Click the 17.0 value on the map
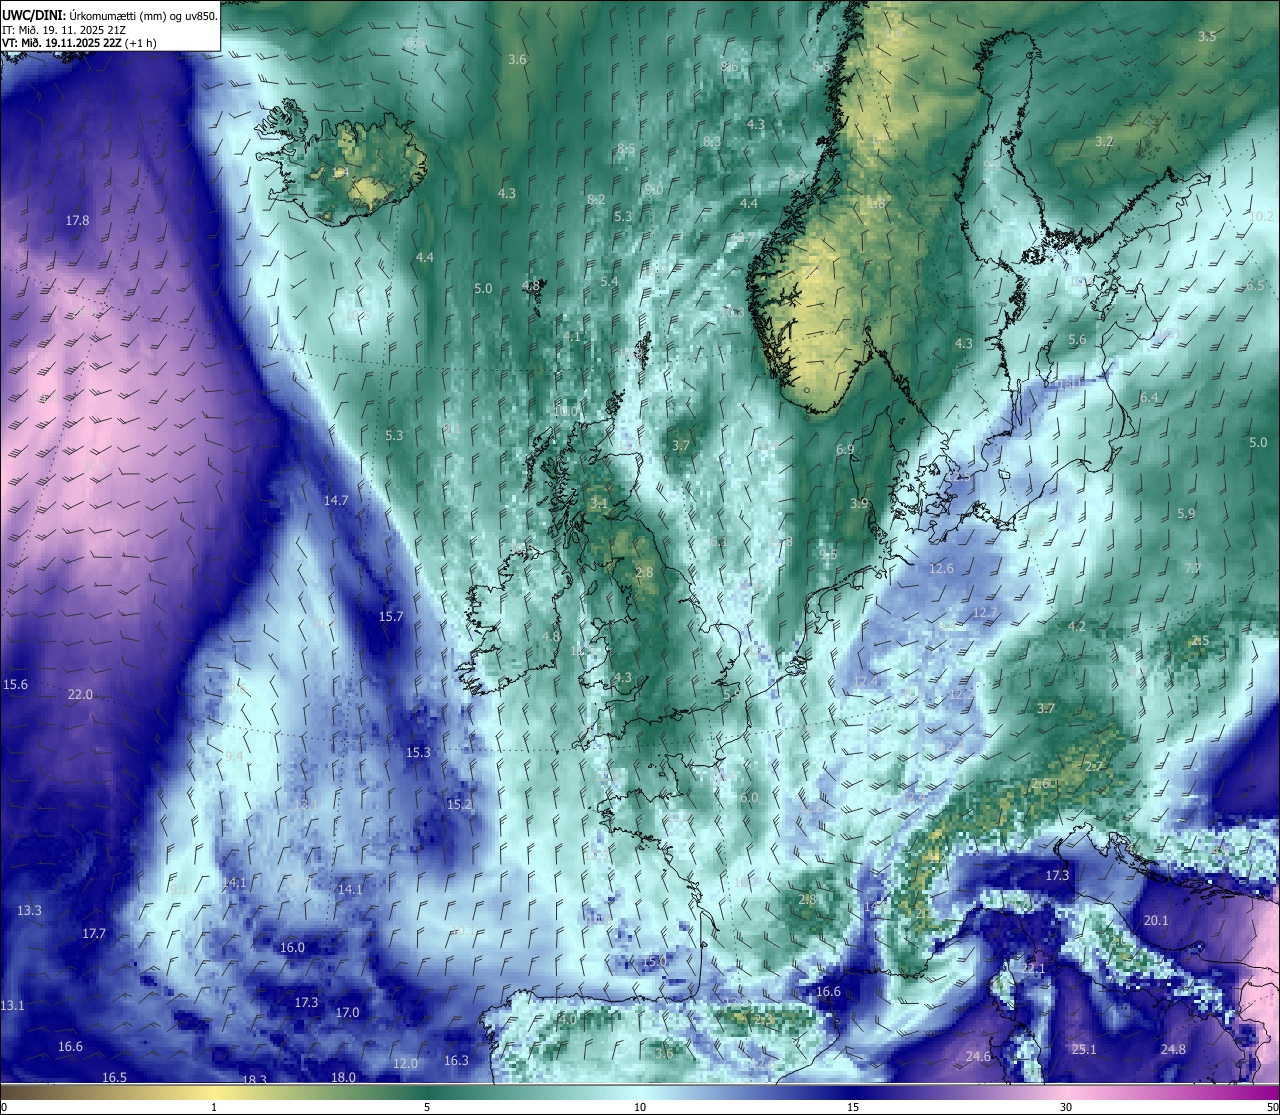The image size is (1280, 1115). coord(347,1012)
